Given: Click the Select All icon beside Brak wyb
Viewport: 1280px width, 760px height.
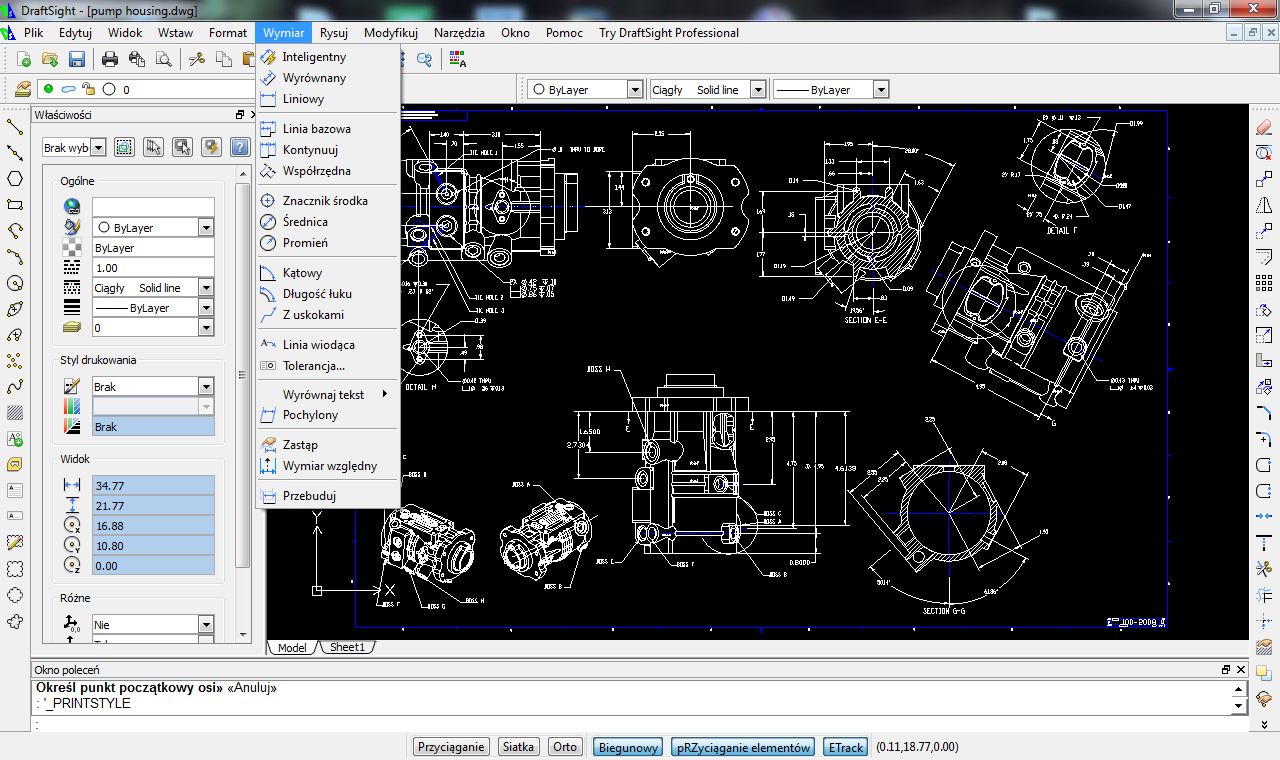Looking at the screenshot, I should pos(123,147).
